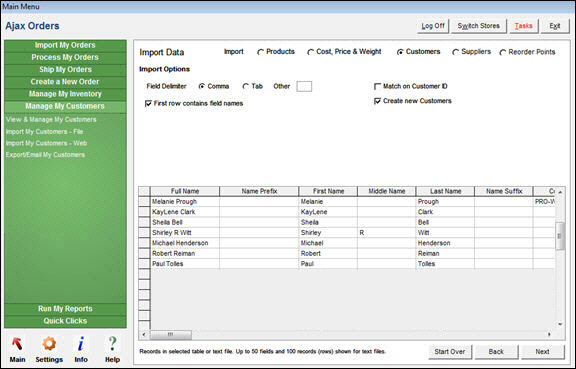The image size is (576, 369).
Task: Click the Start Over button
Action: pos(450,352)
